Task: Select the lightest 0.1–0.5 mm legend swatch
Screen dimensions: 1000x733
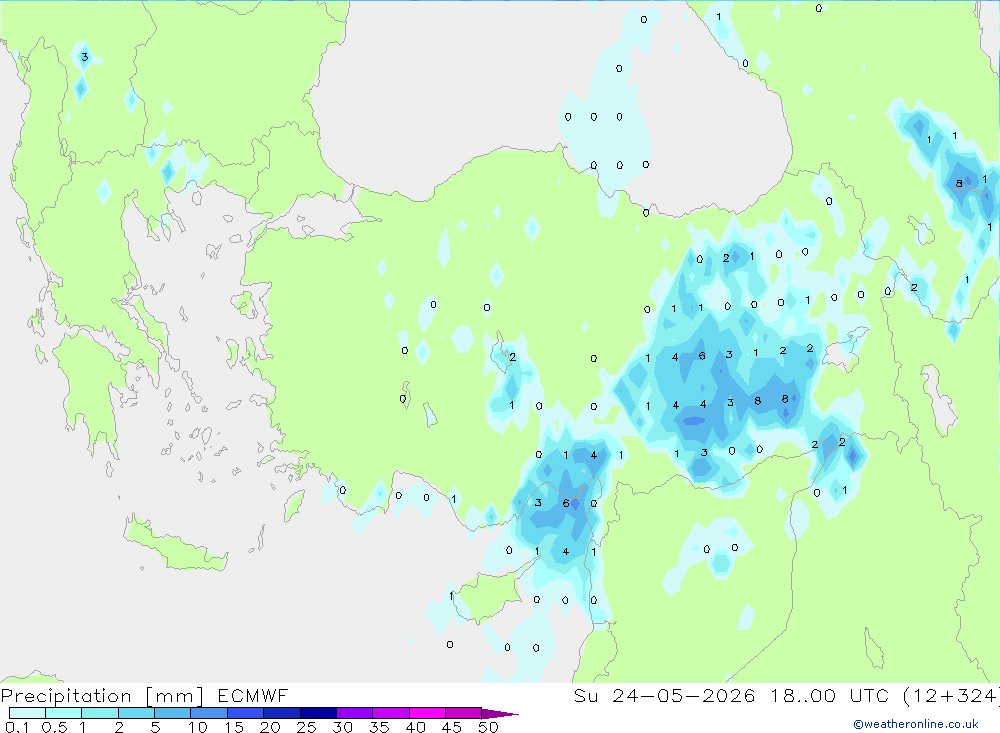Action: click(27, 713)
